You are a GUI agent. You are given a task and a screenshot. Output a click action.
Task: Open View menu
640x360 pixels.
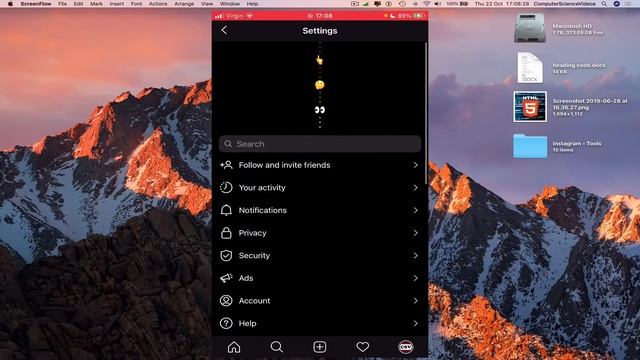coord(207,4)
